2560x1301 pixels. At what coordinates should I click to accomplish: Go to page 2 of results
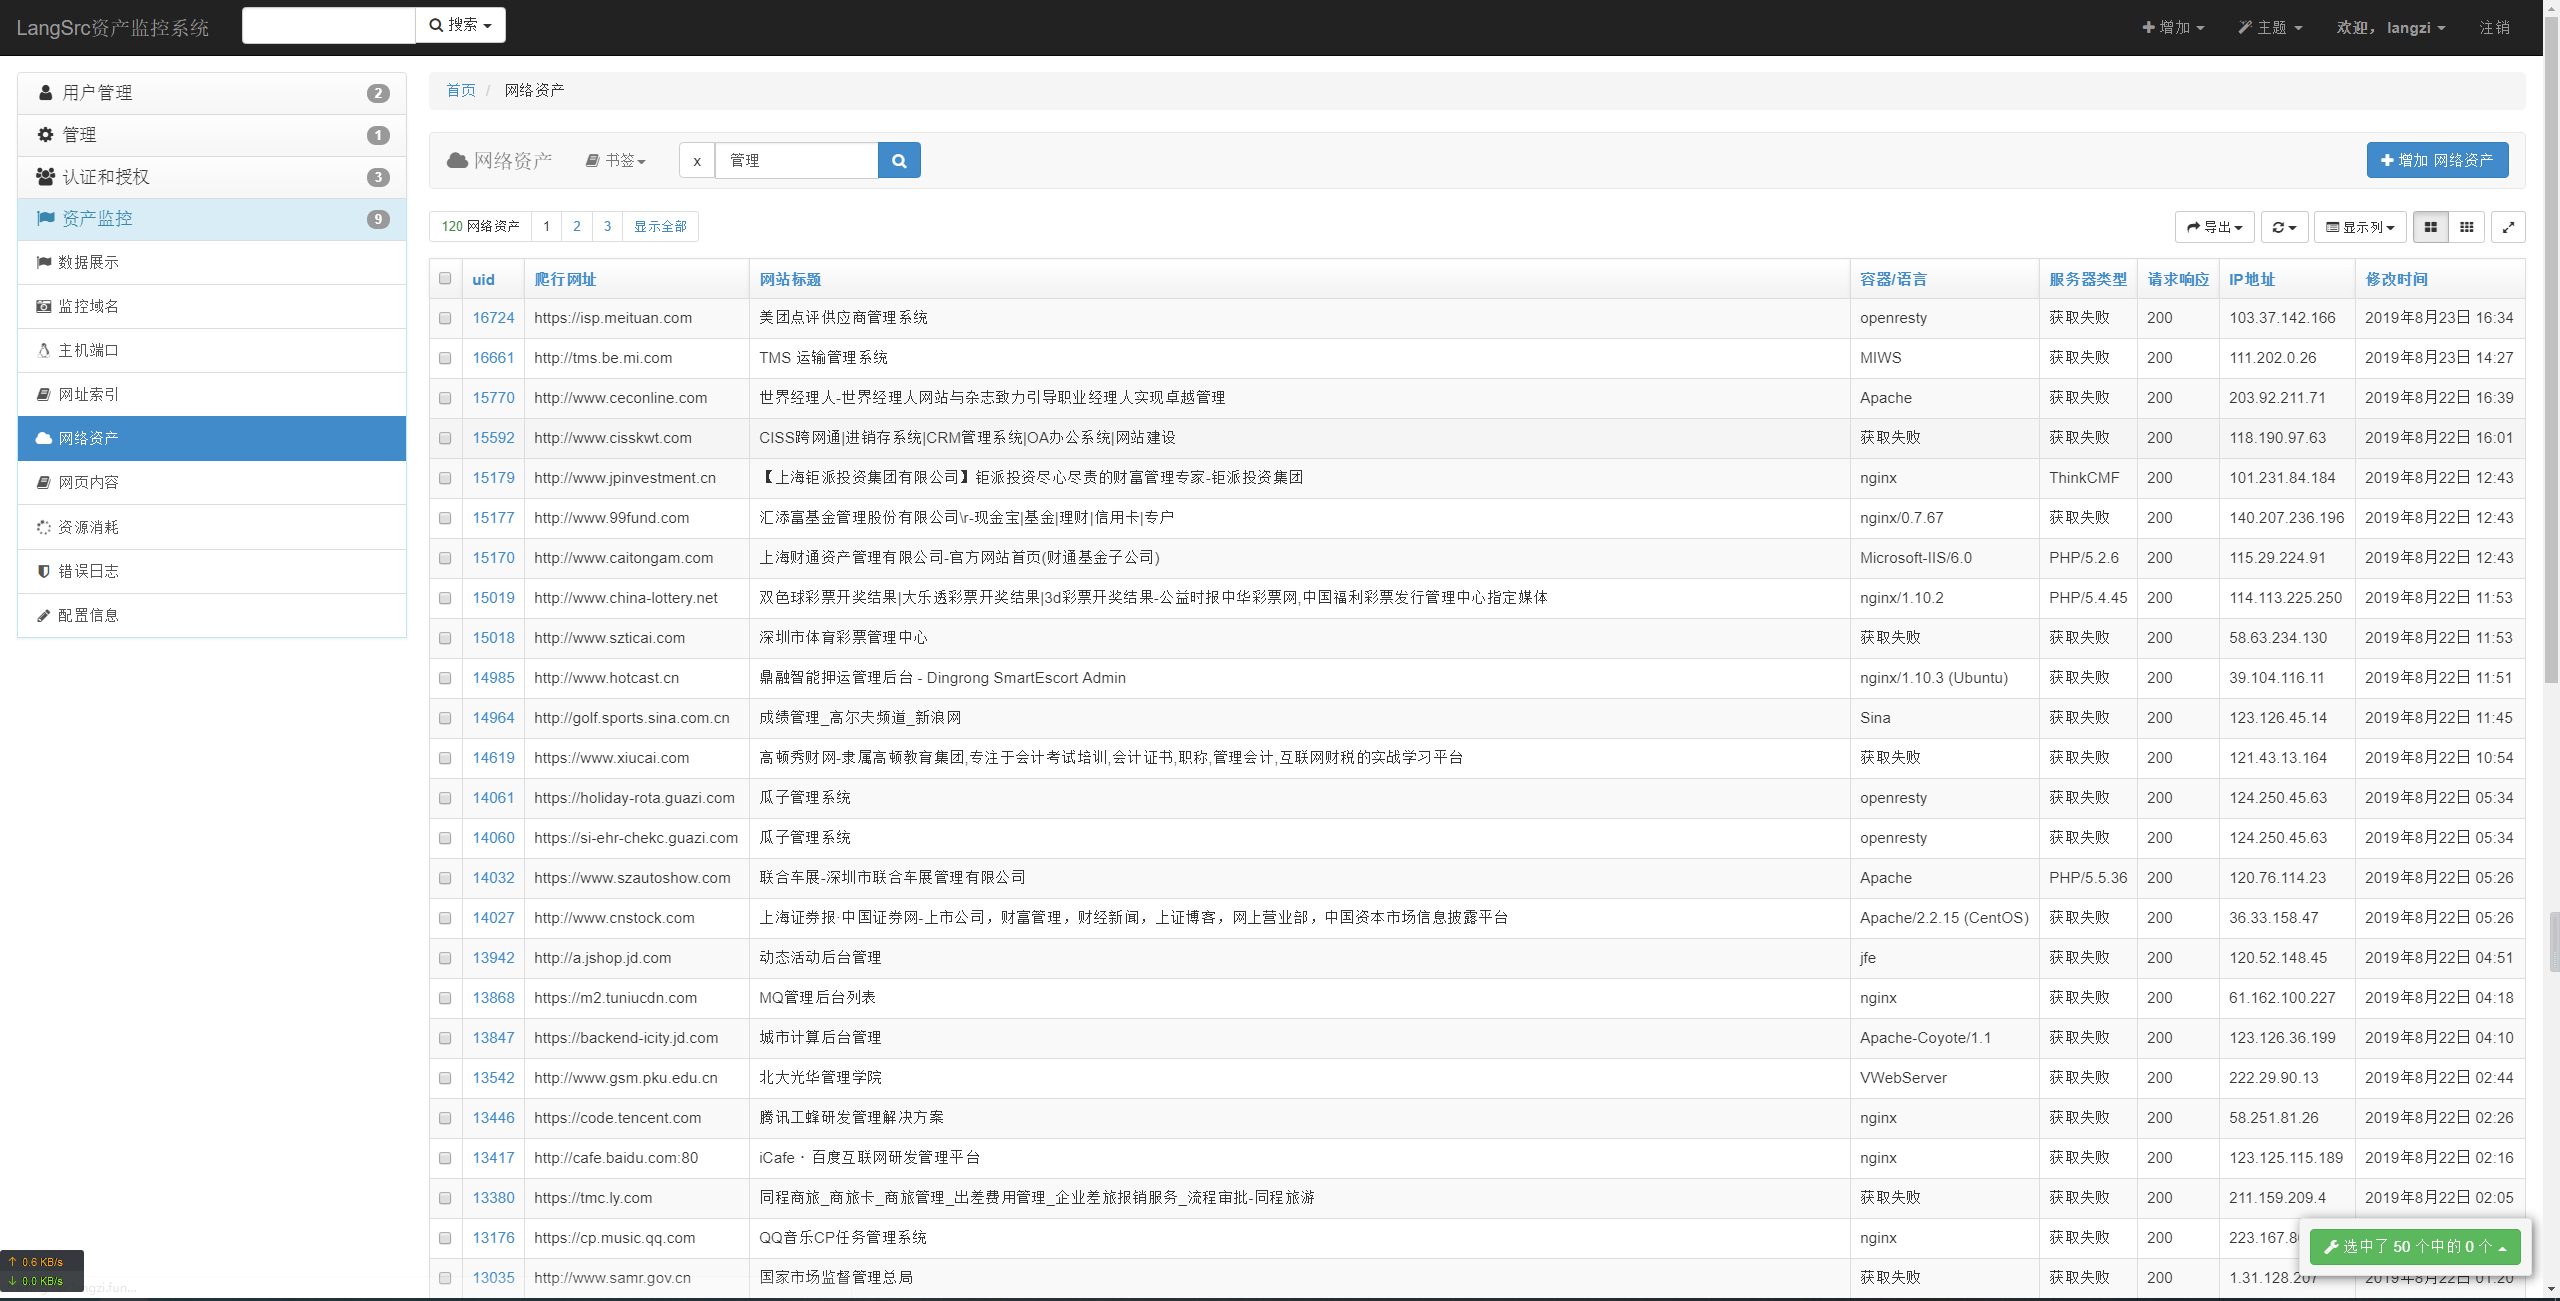click(x=577, y=226)
